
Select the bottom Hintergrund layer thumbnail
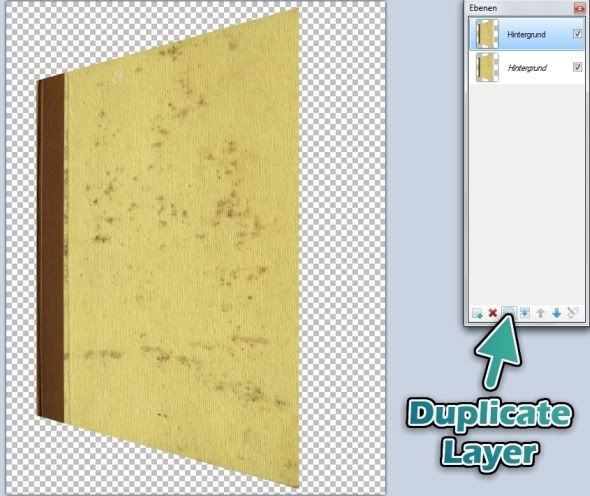pos(487,67)
